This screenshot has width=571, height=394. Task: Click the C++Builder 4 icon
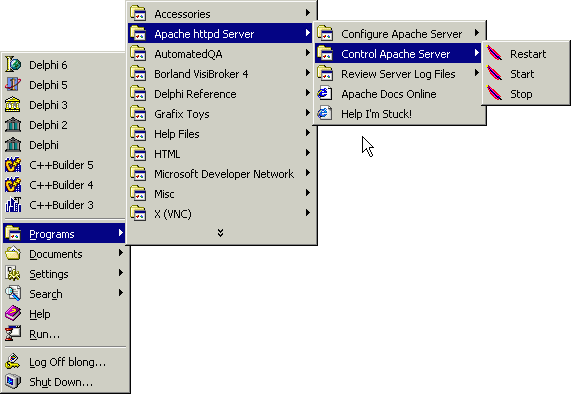(13, 185)
